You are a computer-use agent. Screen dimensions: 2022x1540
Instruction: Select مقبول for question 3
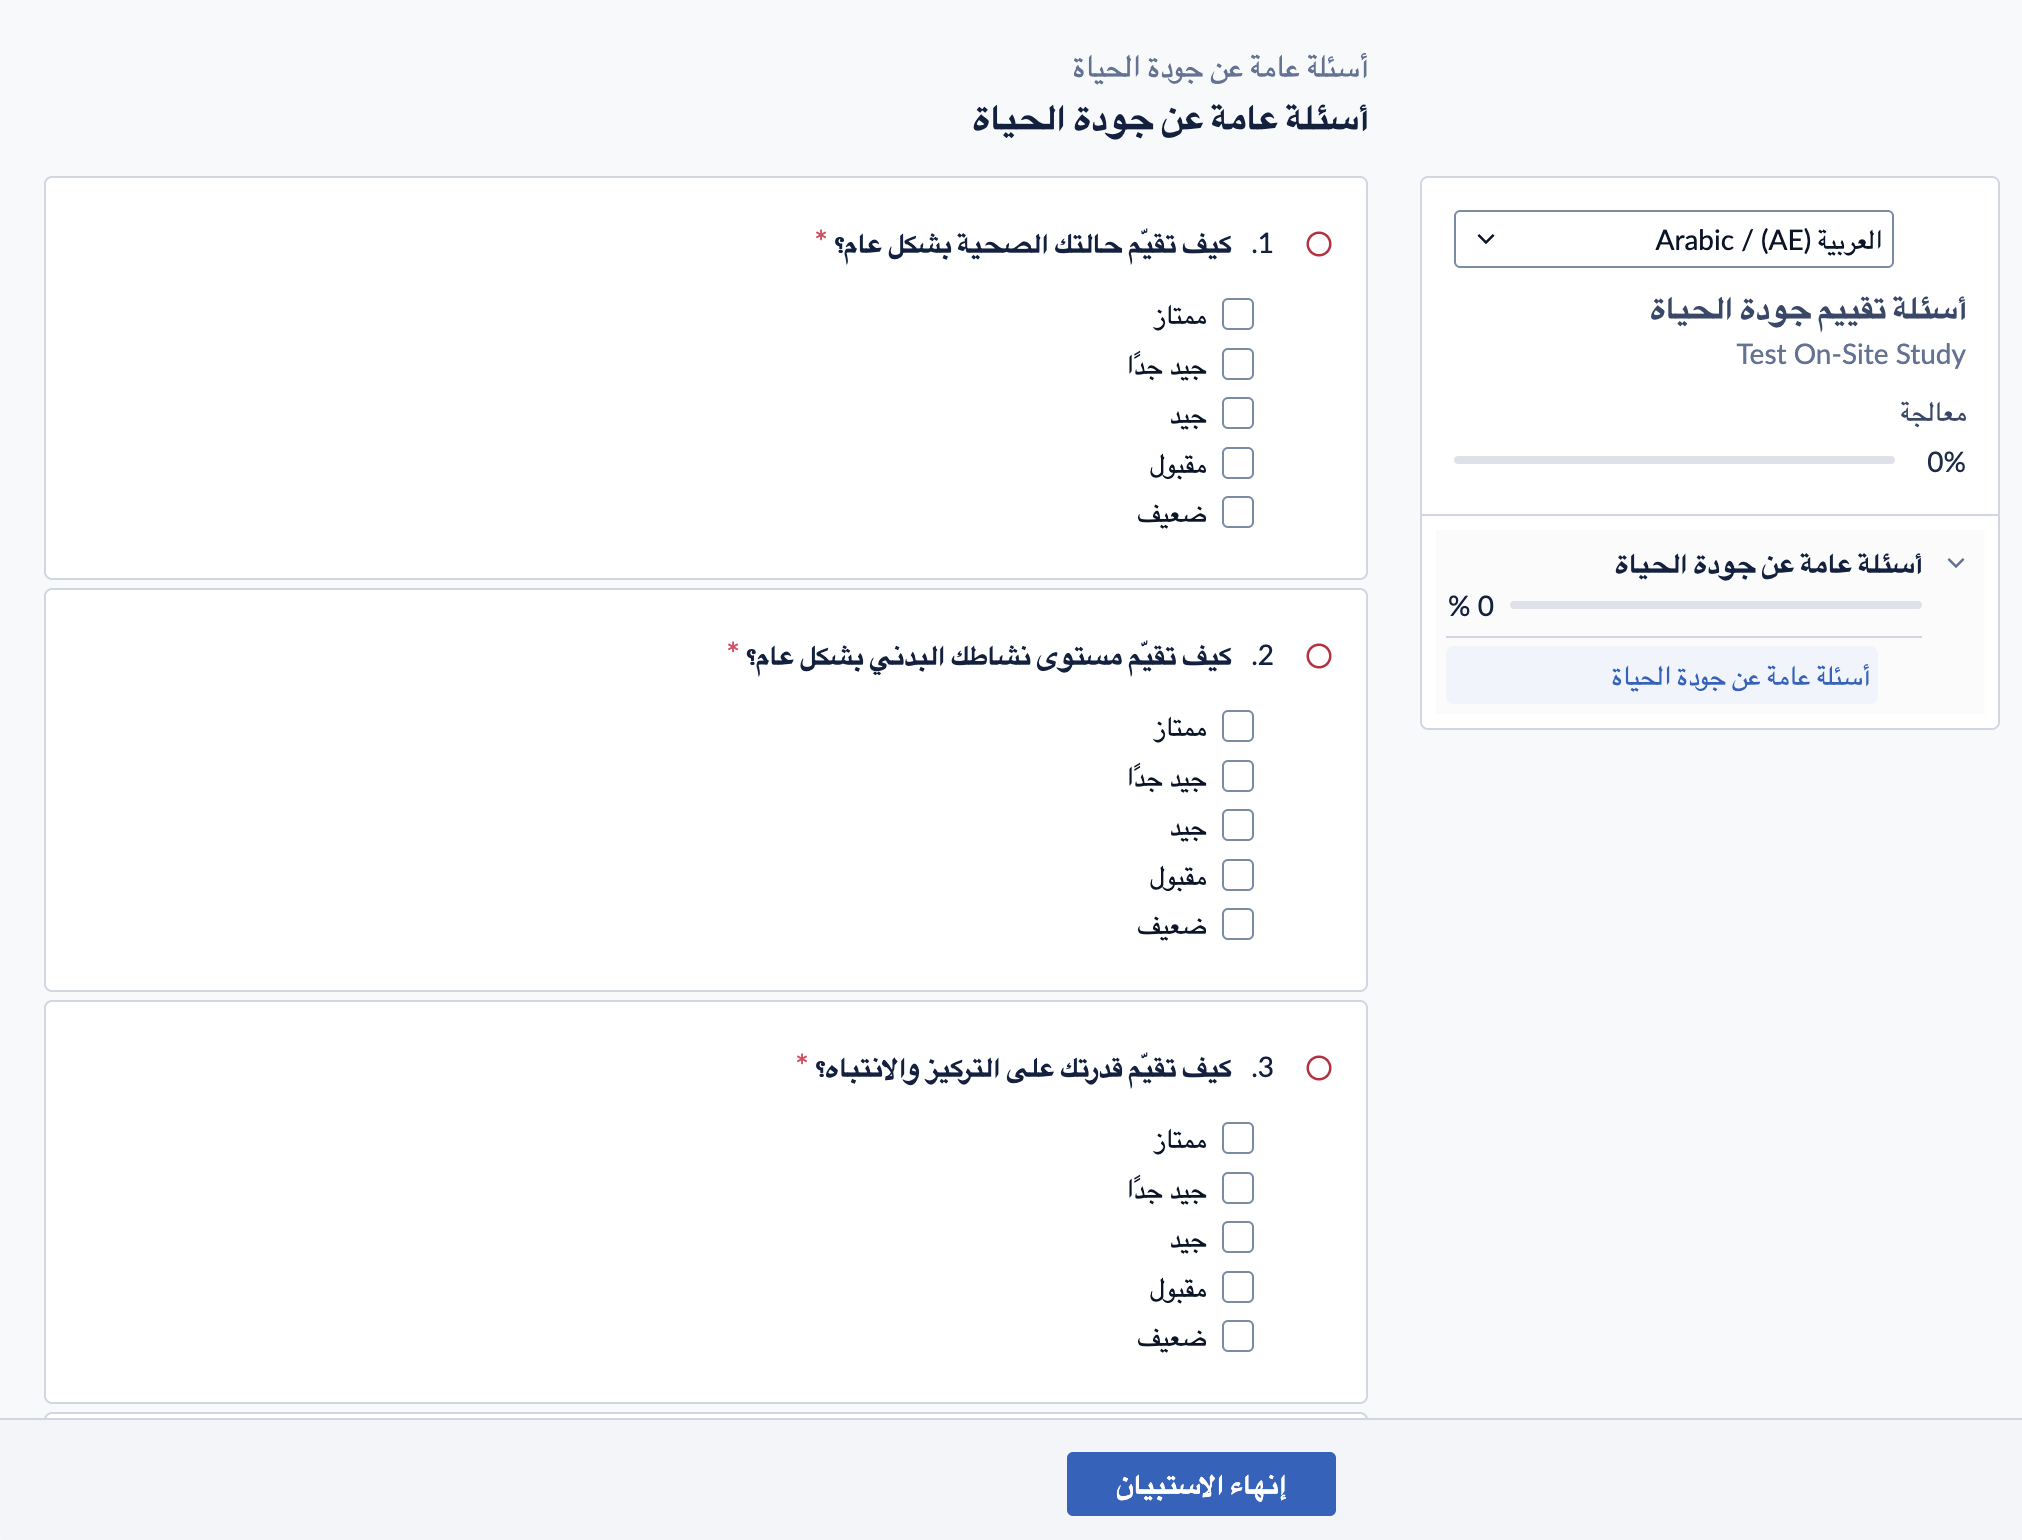point(1238,1287)
